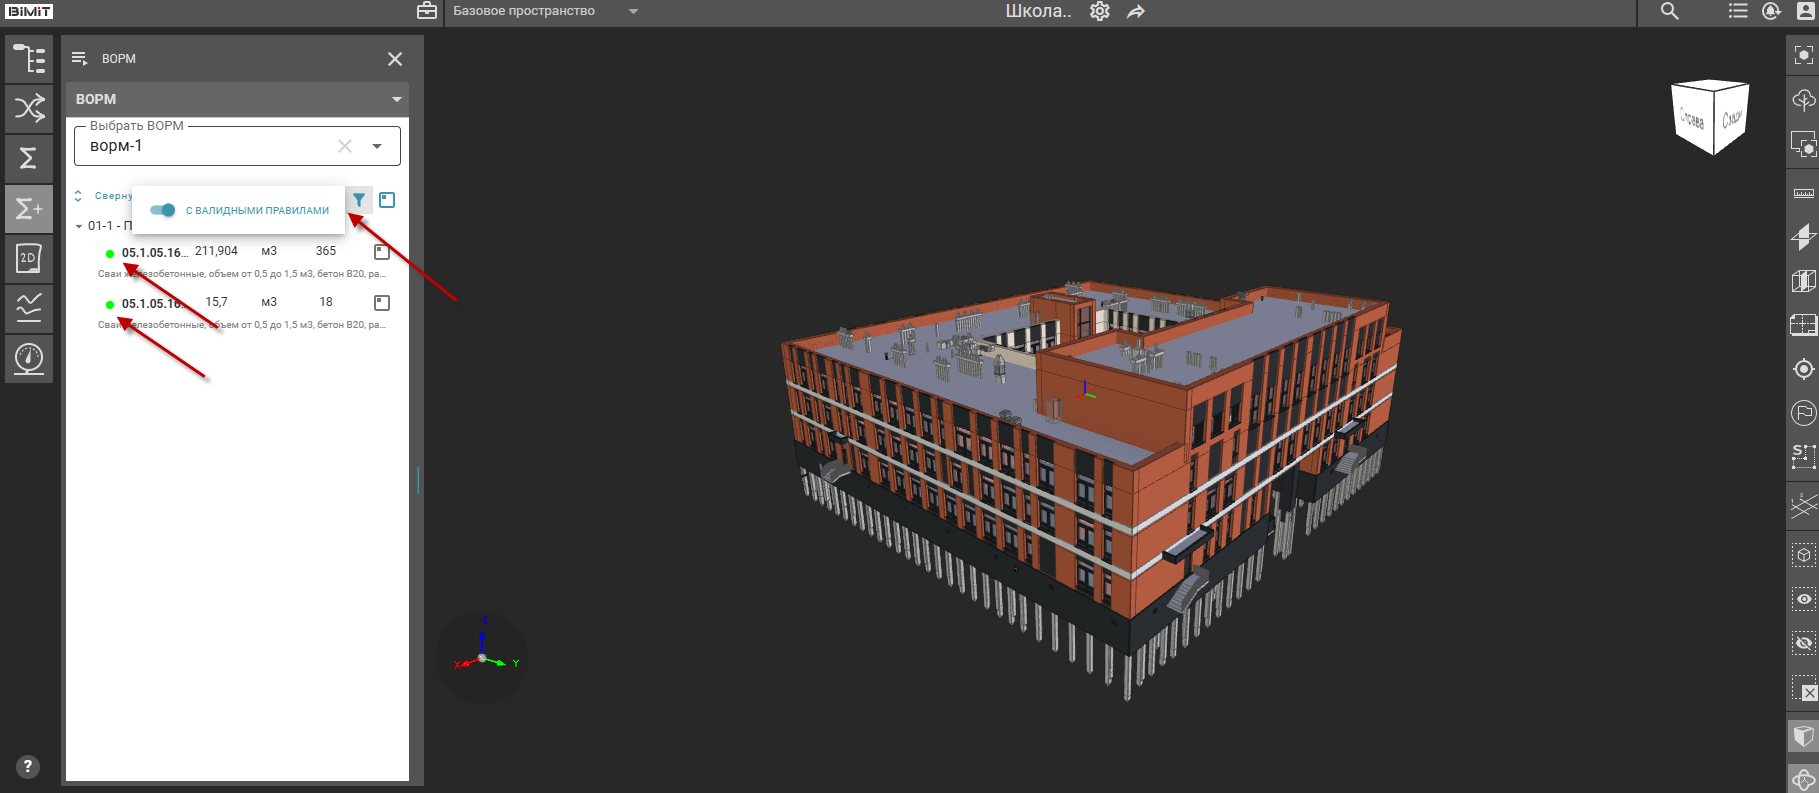The image size is (1819, 793).
Task: Toggle the shaded cube display mode
Action: click(1803, 737)
